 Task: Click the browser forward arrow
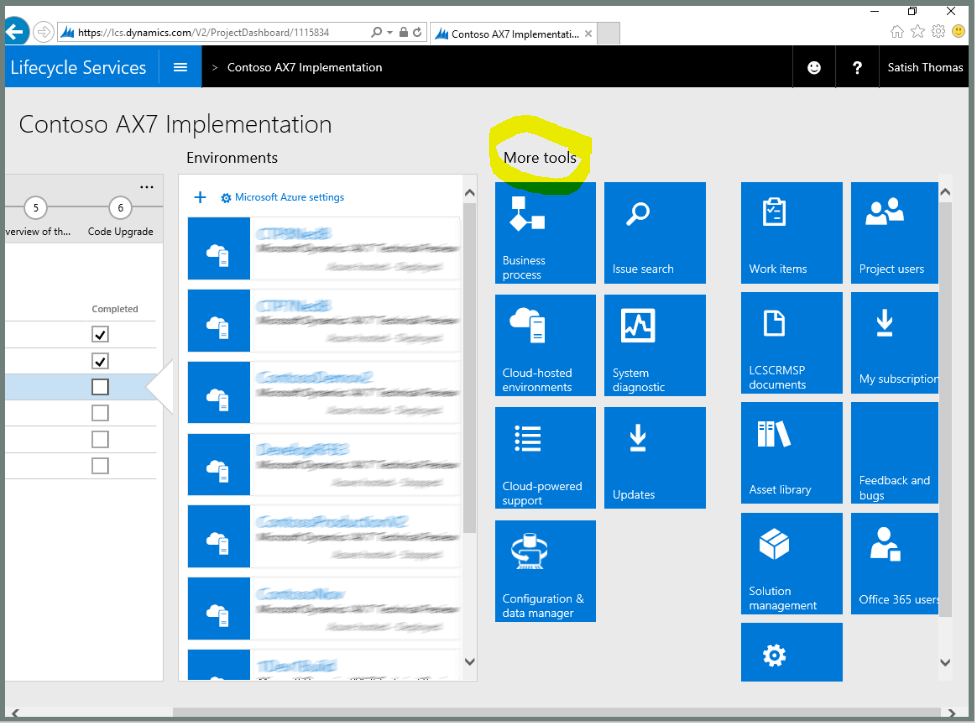(x=44, y=32)
